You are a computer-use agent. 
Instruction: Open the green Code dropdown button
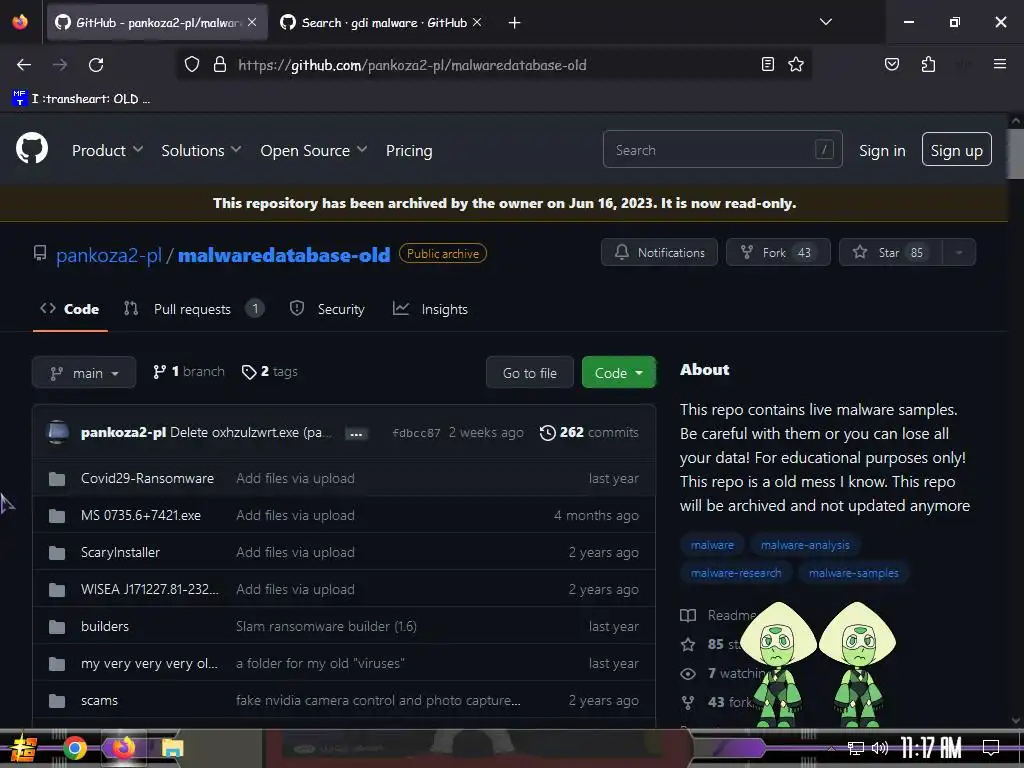tap(618, 372)
